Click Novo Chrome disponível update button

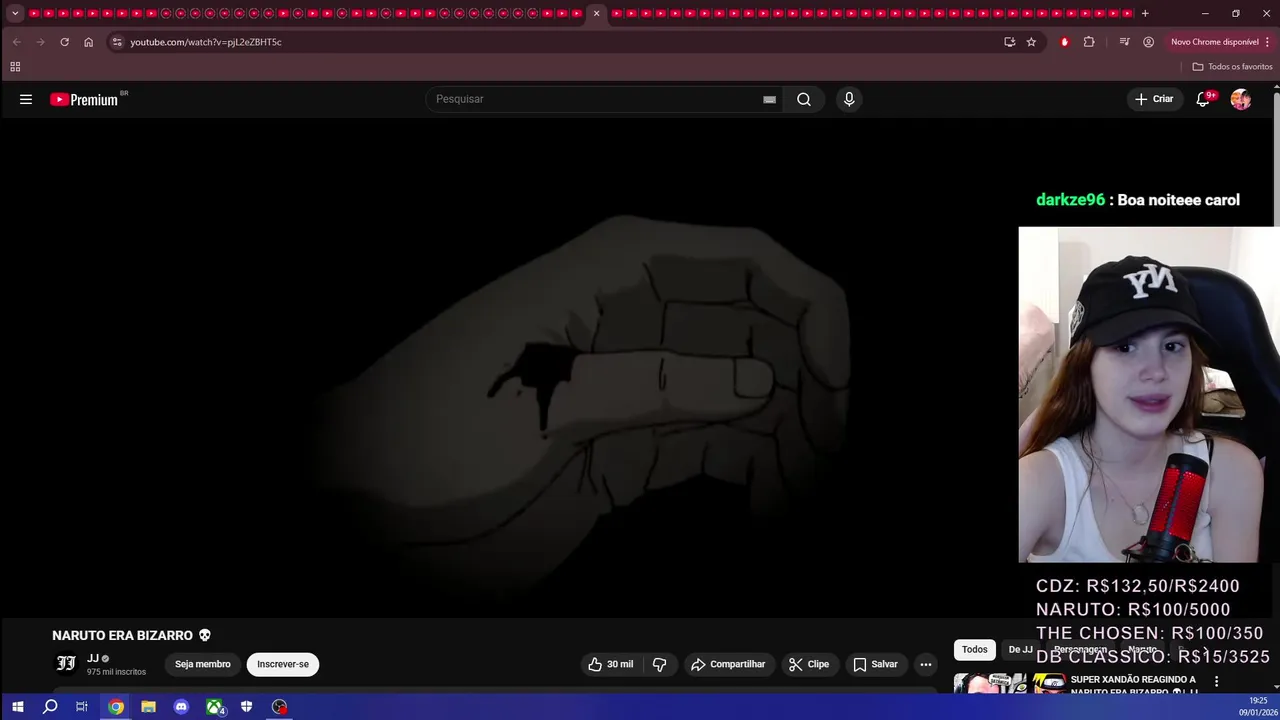click(1214, 42)
